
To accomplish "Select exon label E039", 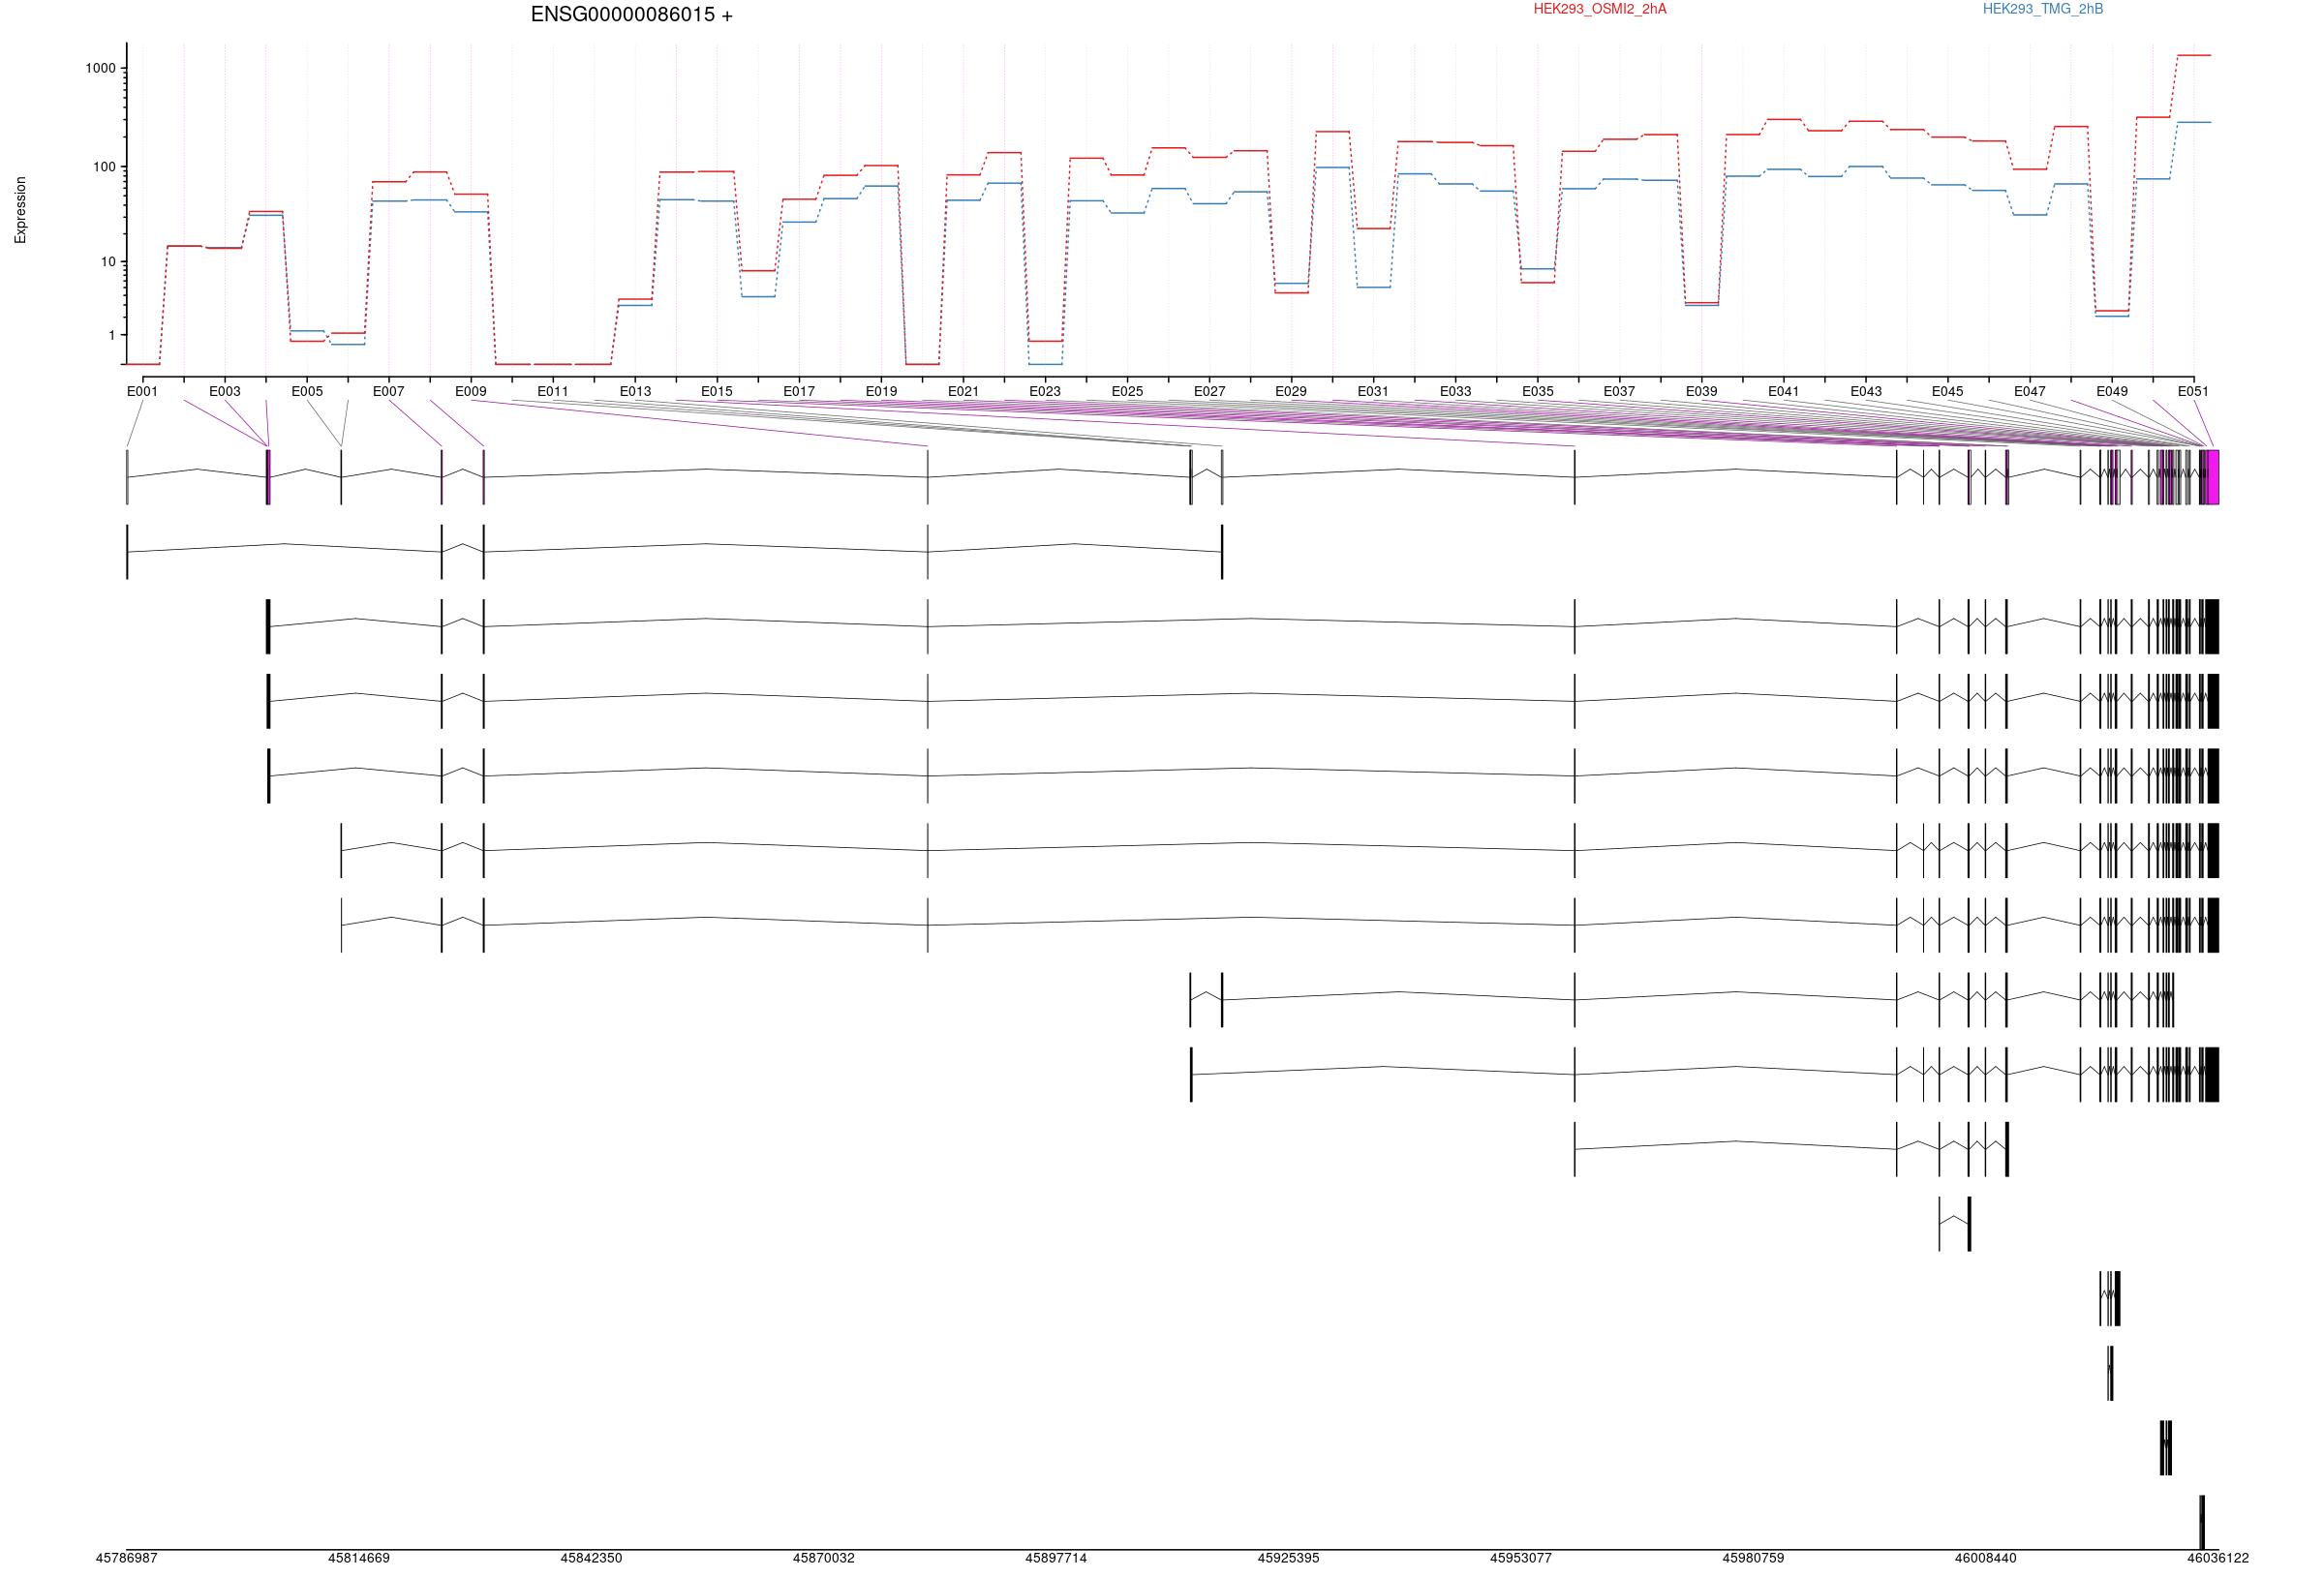I will 1702,392.
